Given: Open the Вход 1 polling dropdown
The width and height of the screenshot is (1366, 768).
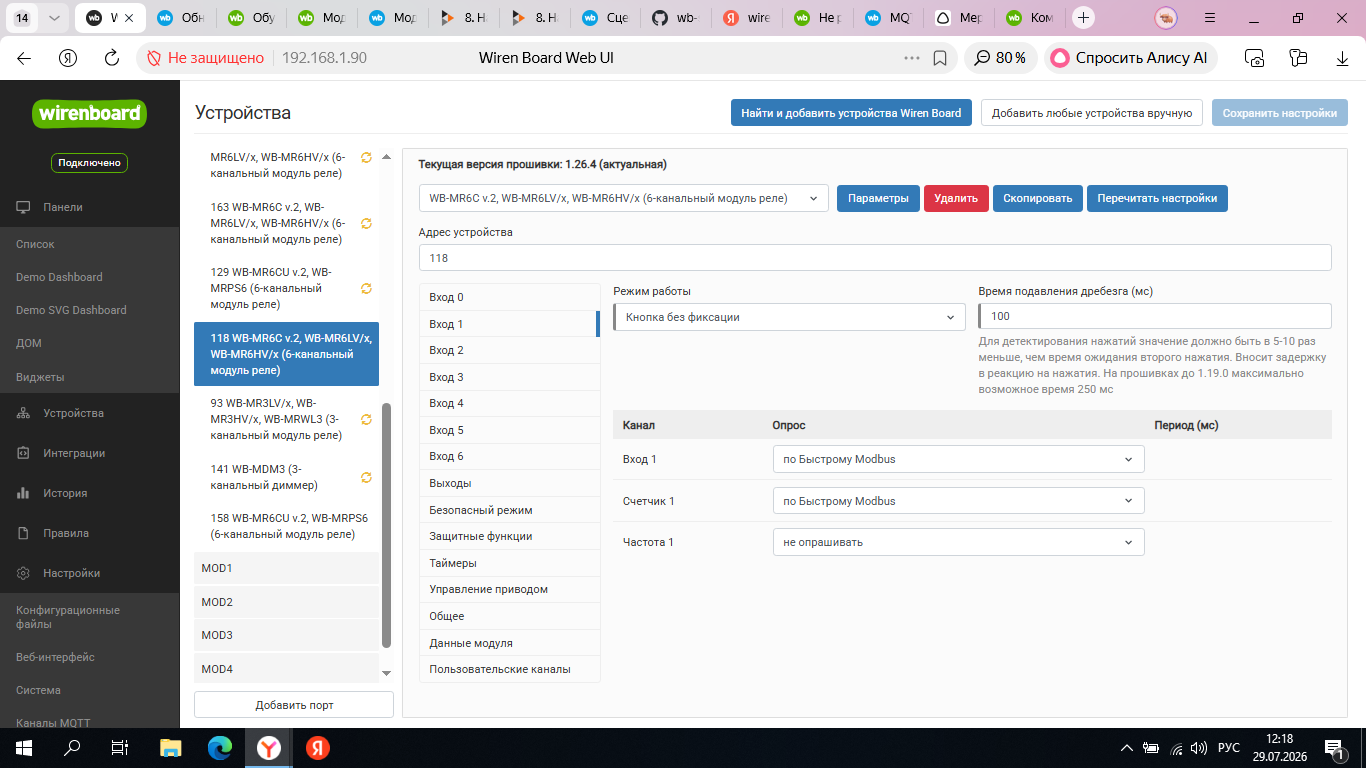Looking at the screenshot, I should (x=959, y=459).
